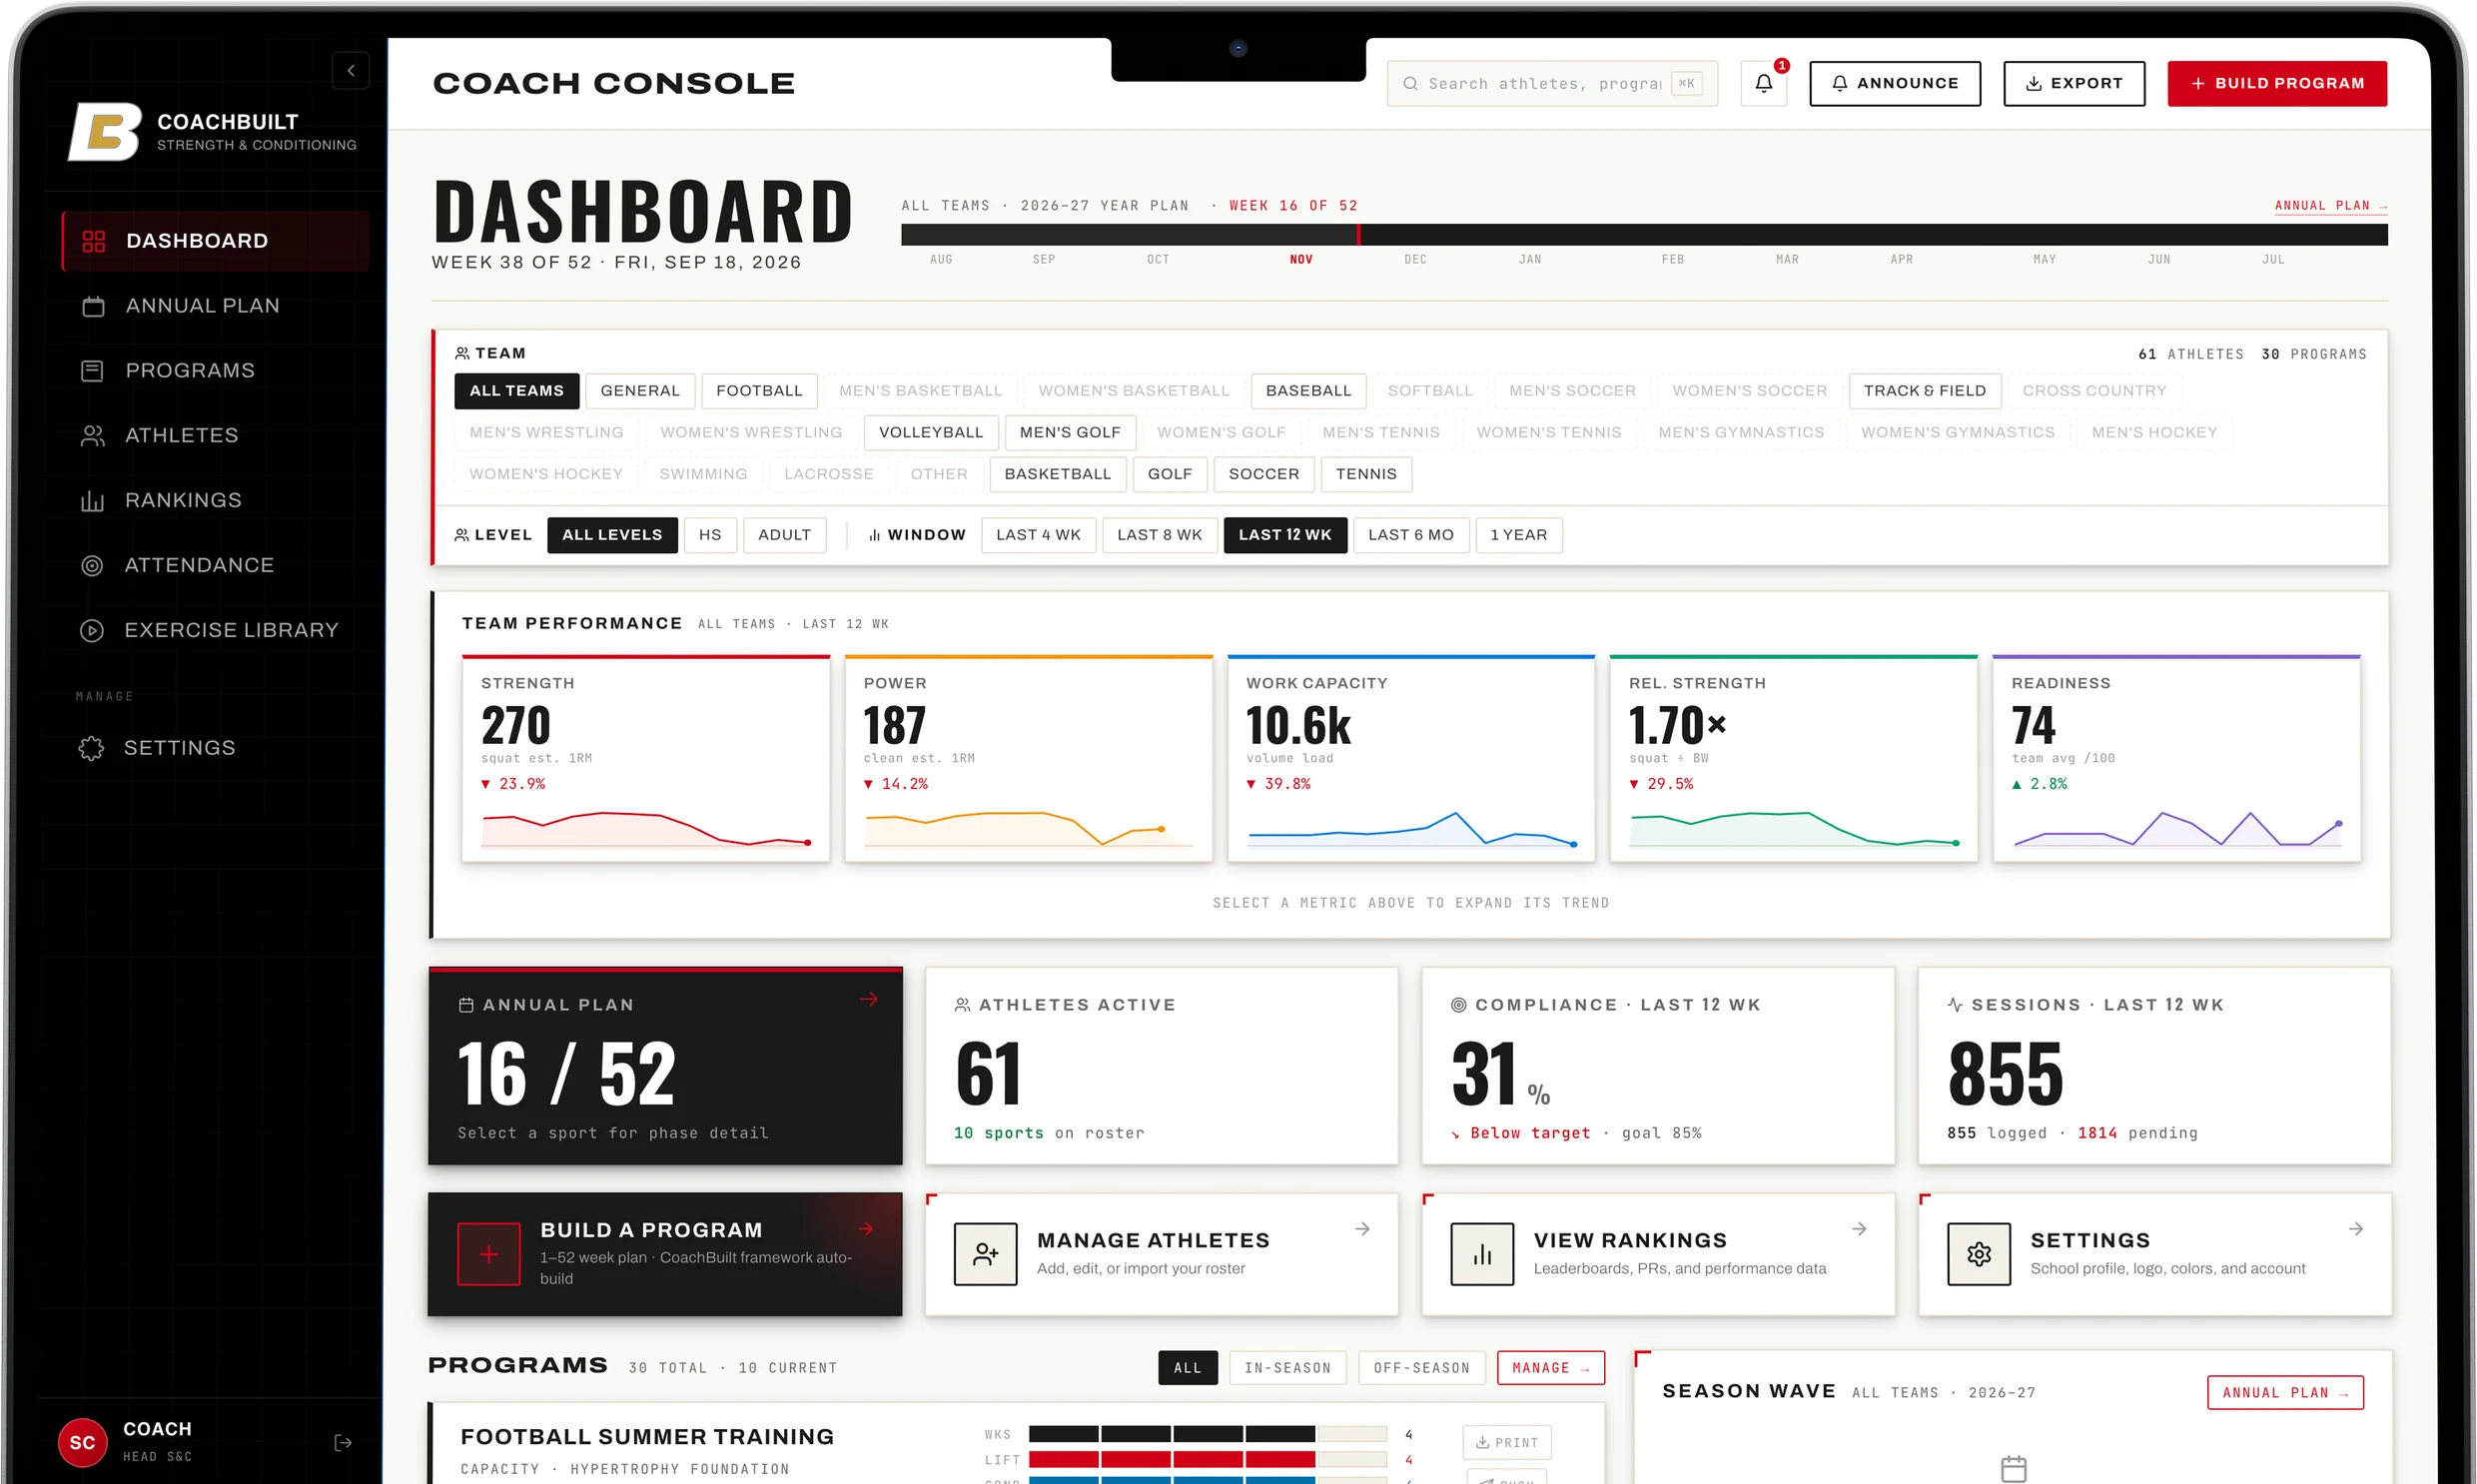Click the gear icon in Settings card
The image size is (2477, 1484).
click(1978, 1254)
